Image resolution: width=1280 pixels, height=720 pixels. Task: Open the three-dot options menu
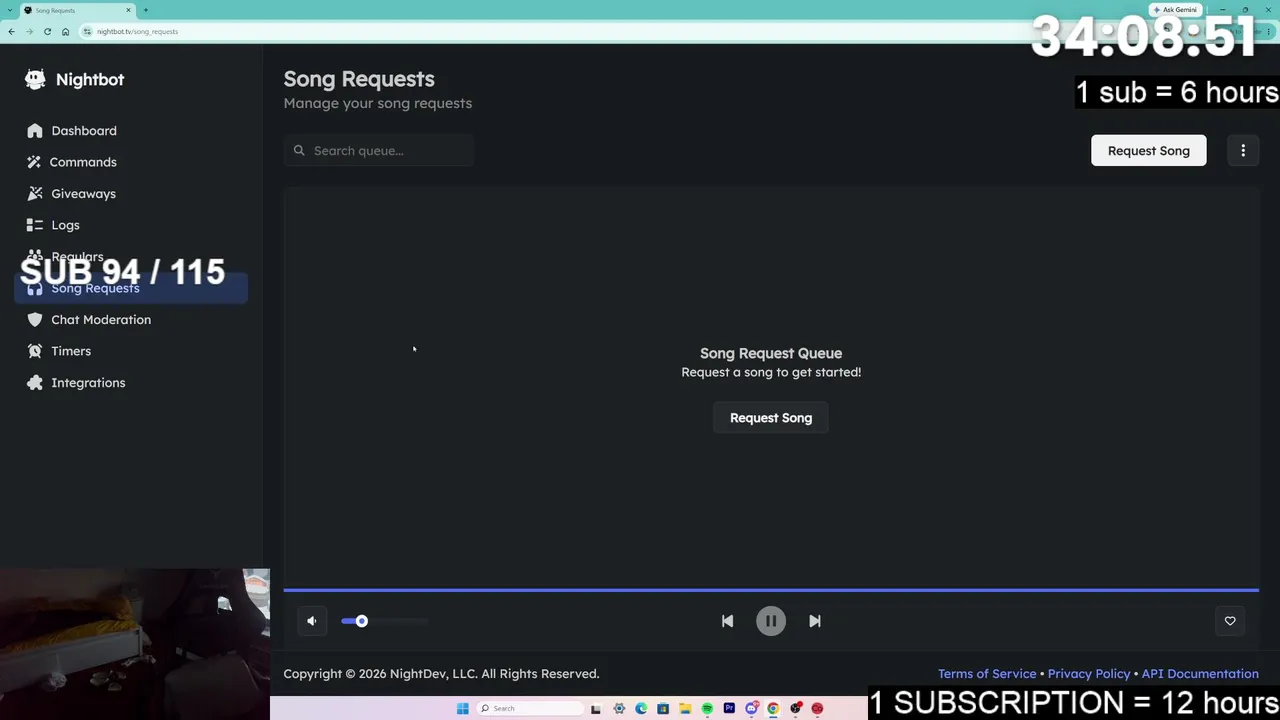[1243, 151]
